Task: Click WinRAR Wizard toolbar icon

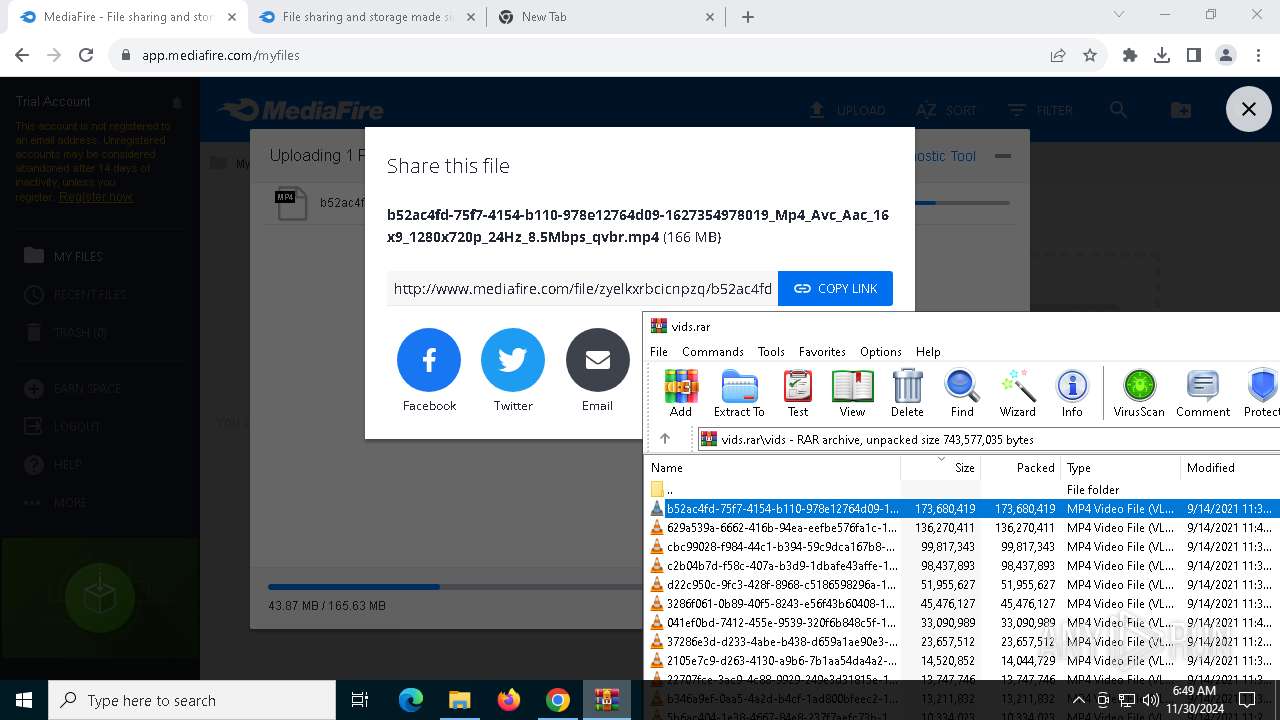Action: click(x=1018, y=393)
